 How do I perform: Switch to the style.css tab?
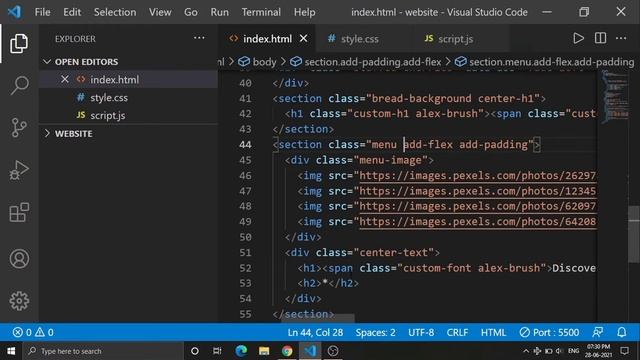pos(359,39)
